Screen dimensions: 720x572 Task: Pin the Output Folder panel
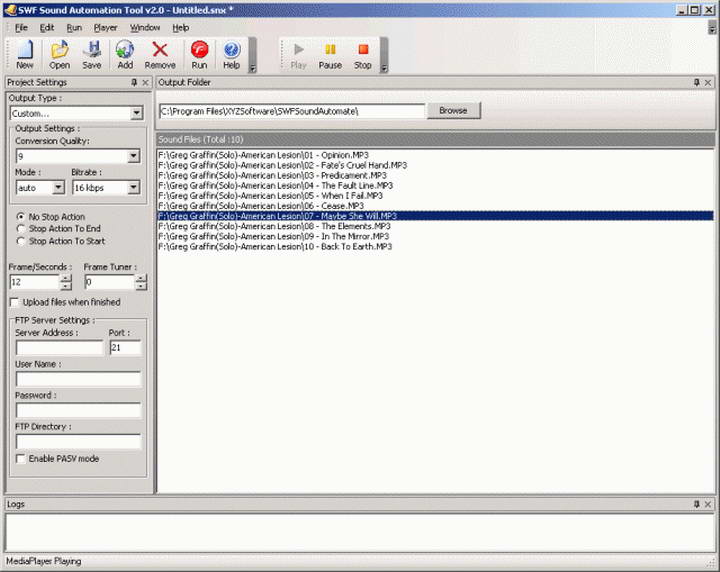697,82
